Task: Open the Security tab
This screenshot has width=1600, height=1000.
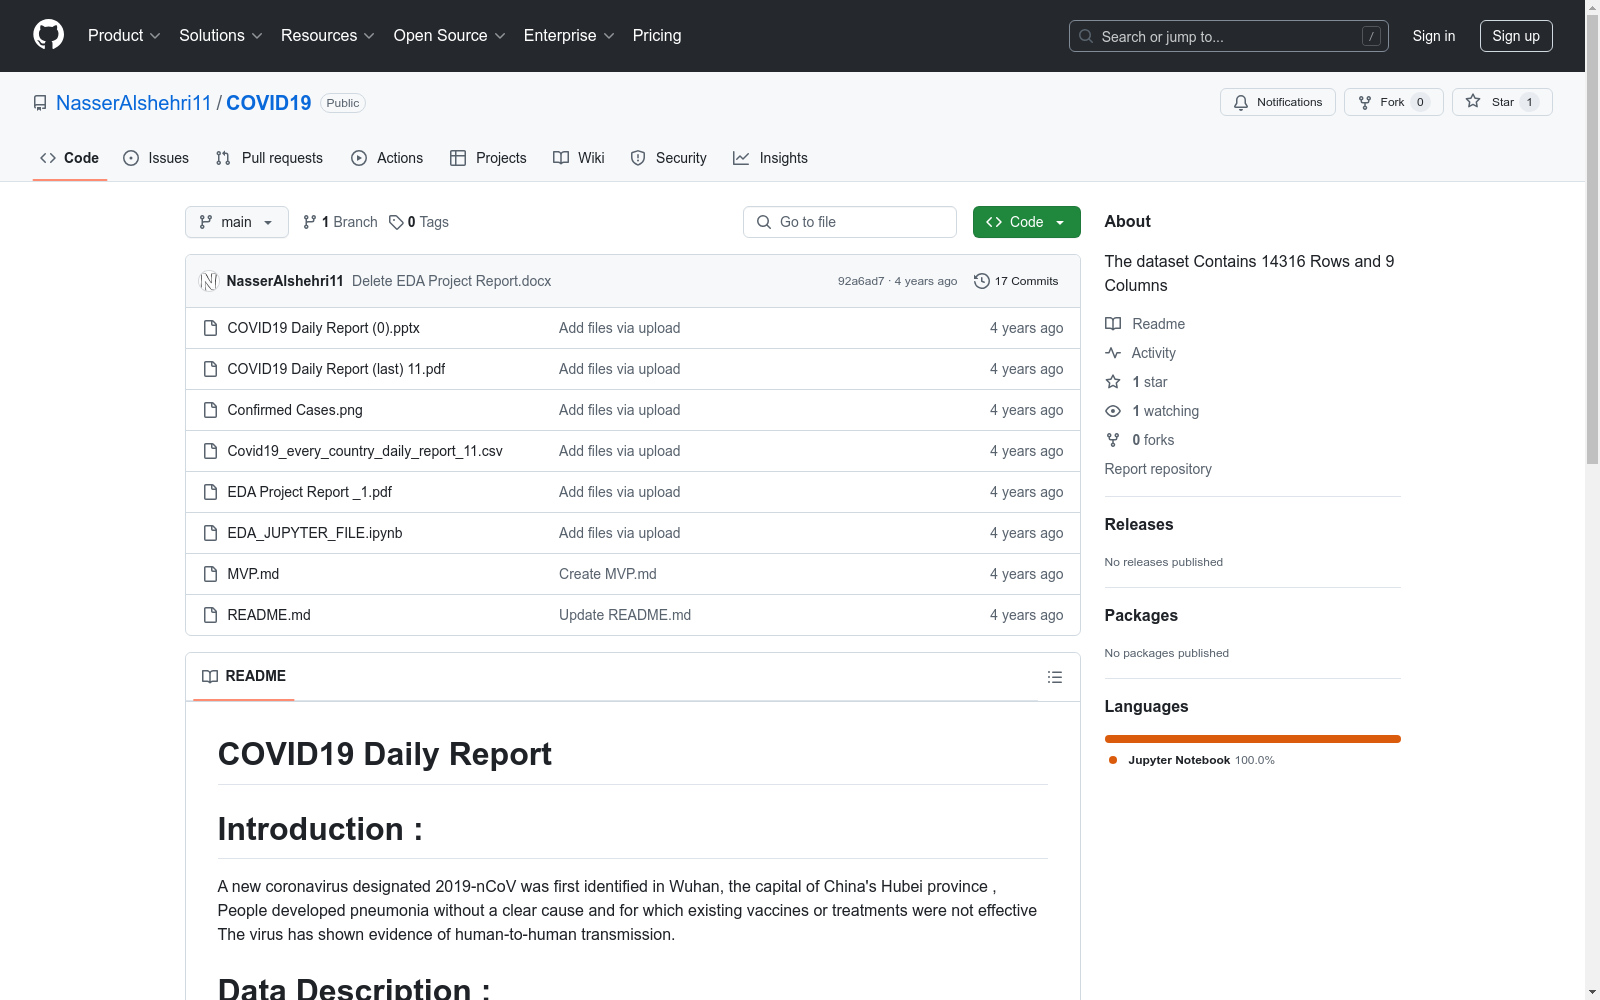Action: [x=668, y=158]
